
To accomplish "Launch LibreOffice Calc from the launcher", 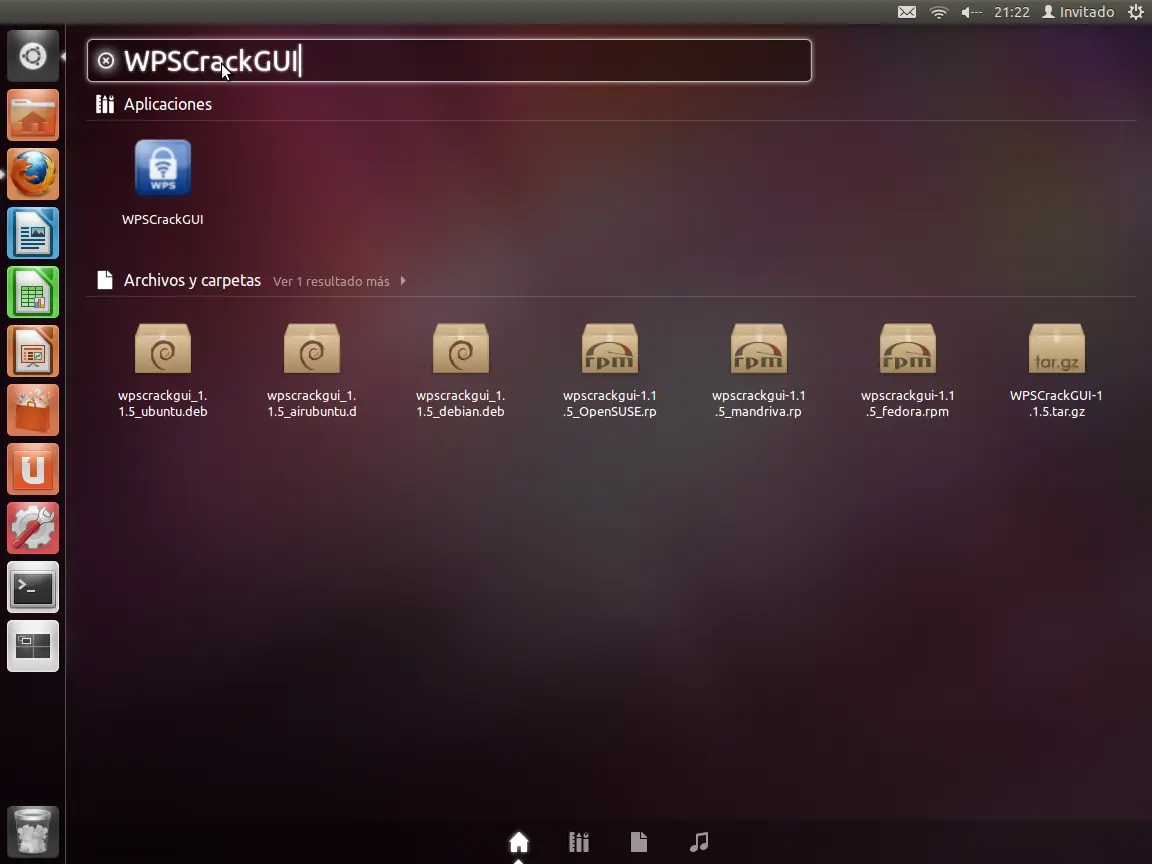I will [33, 292].
